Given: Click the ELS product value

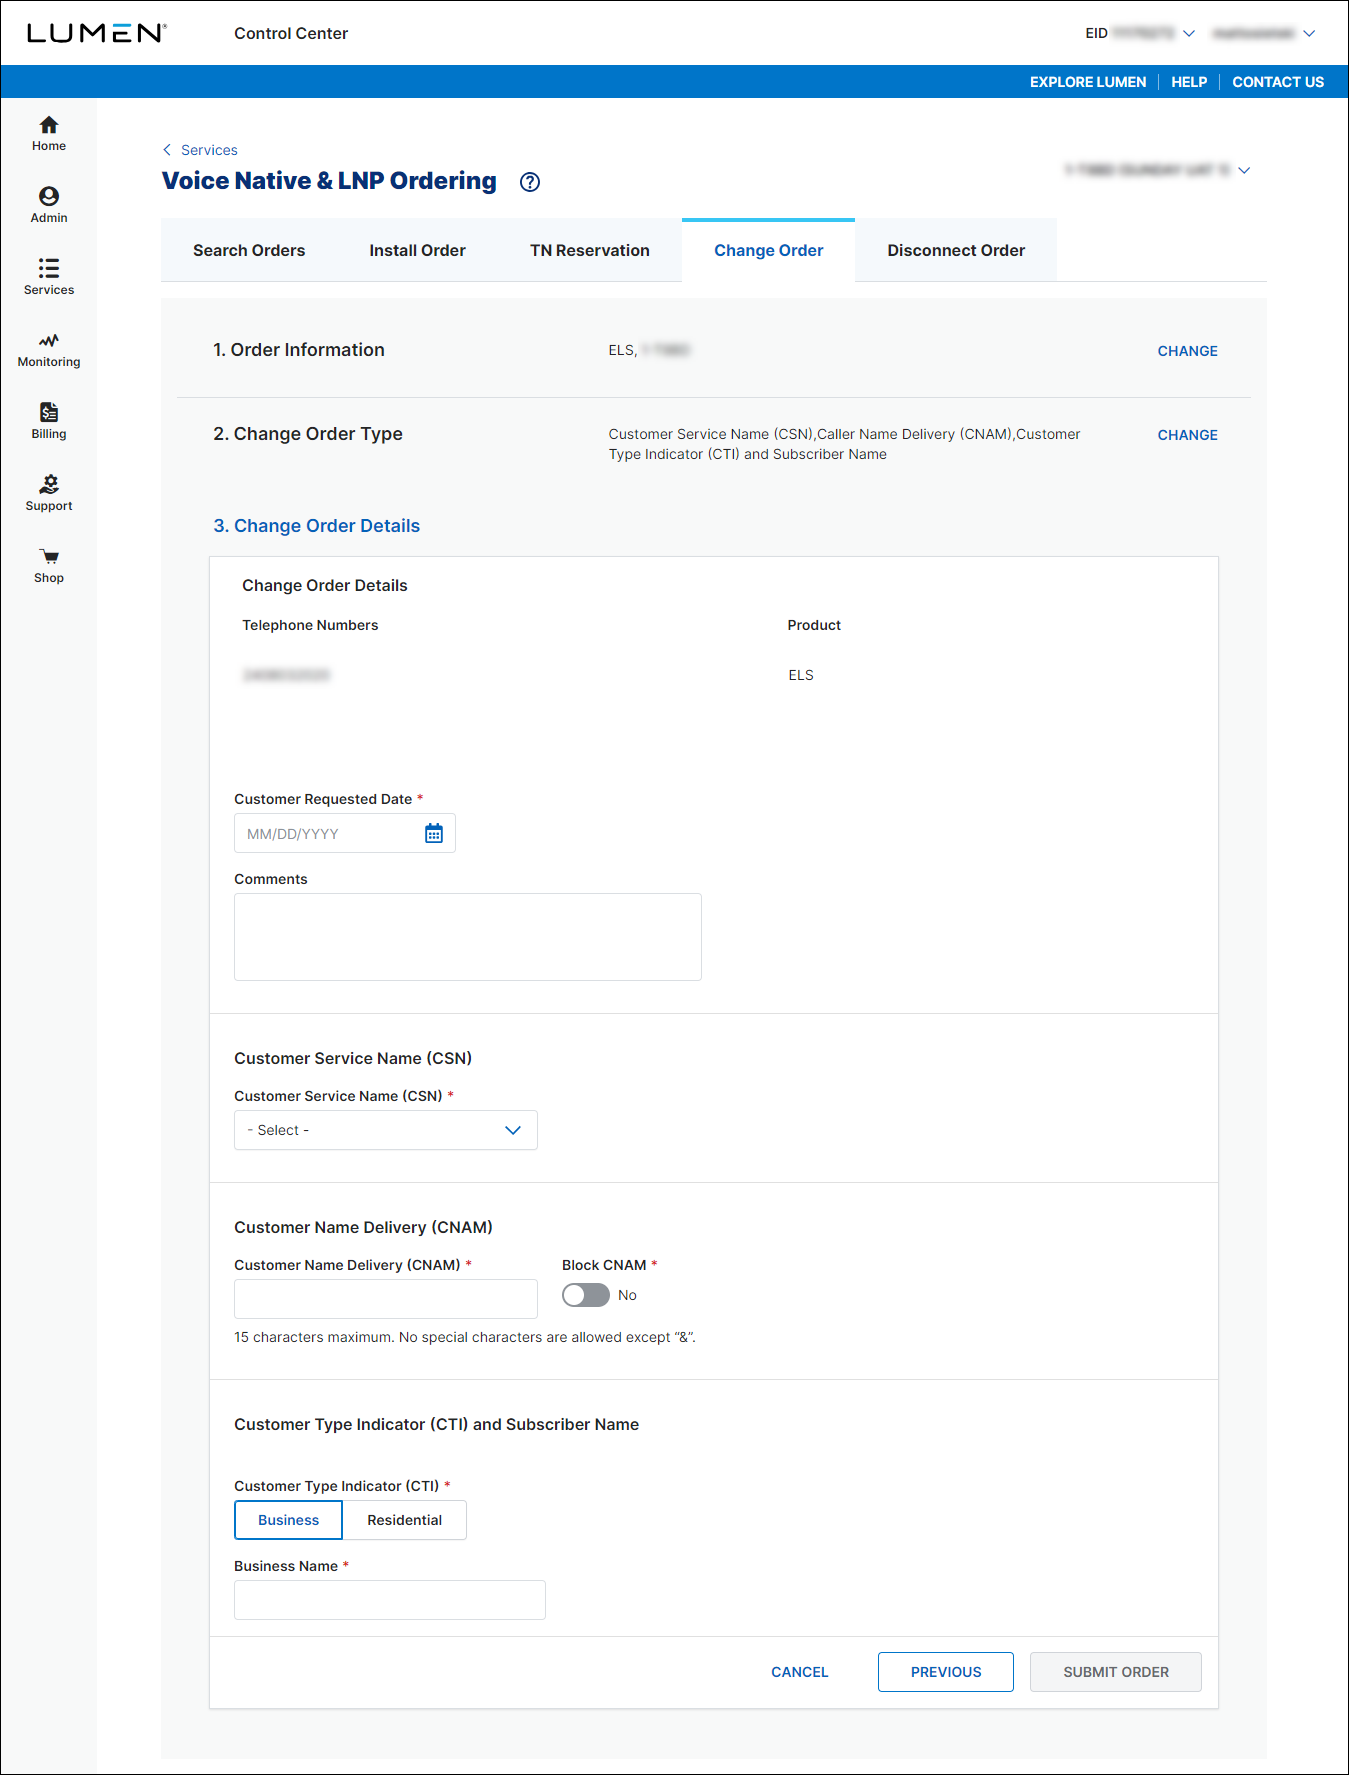Looking at the screenshot, I should click(801, 675).
